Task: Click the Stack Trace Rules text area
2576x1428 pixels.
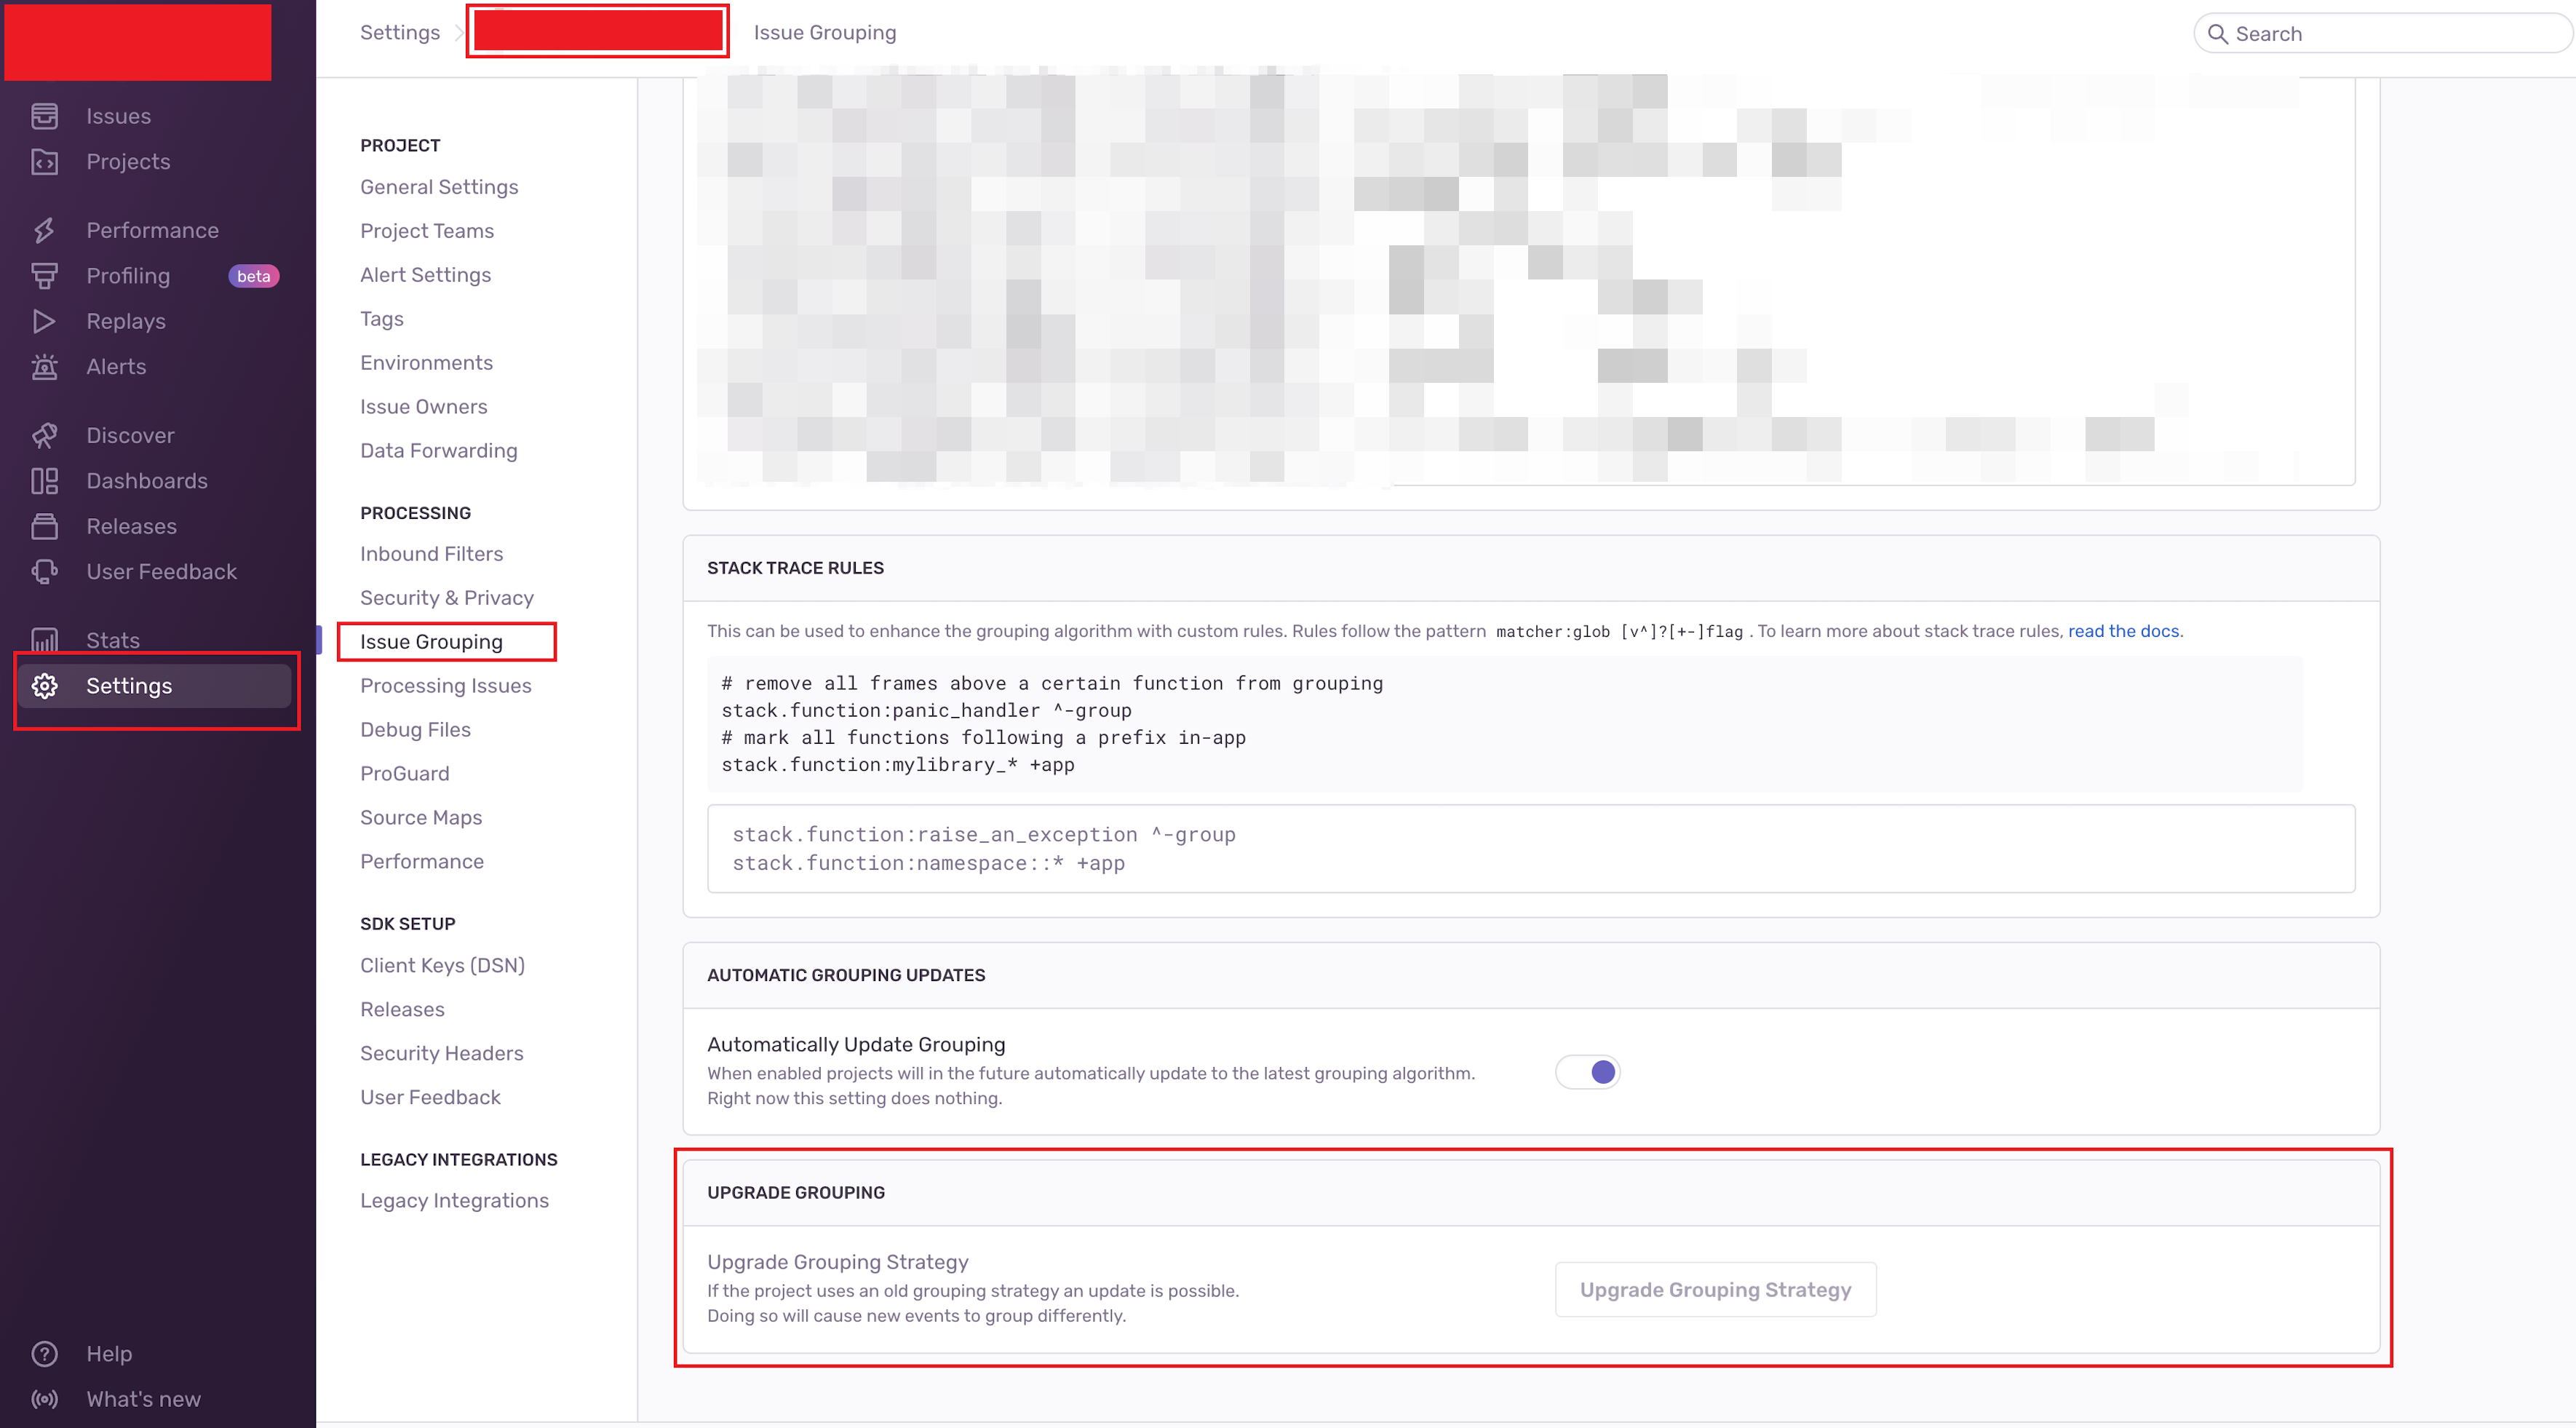Action: point(1531,849)
